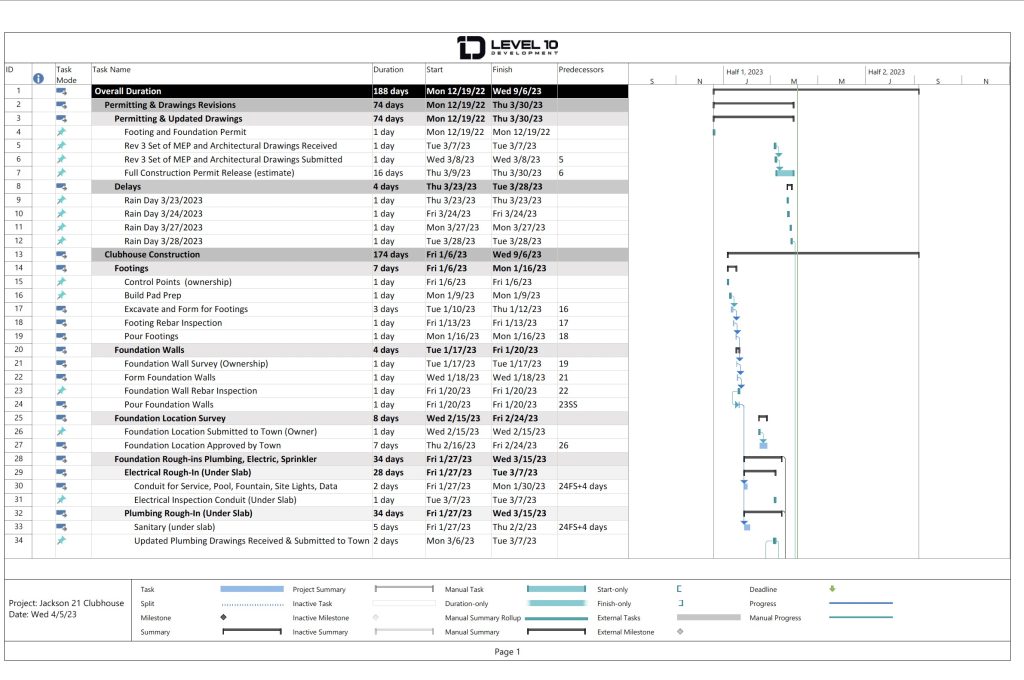The width and height of the screenshot is (1024, 680).
Task: Click the blue Task bar swatch in the legend
Action: pyautogui.click(x=251, y=589)
